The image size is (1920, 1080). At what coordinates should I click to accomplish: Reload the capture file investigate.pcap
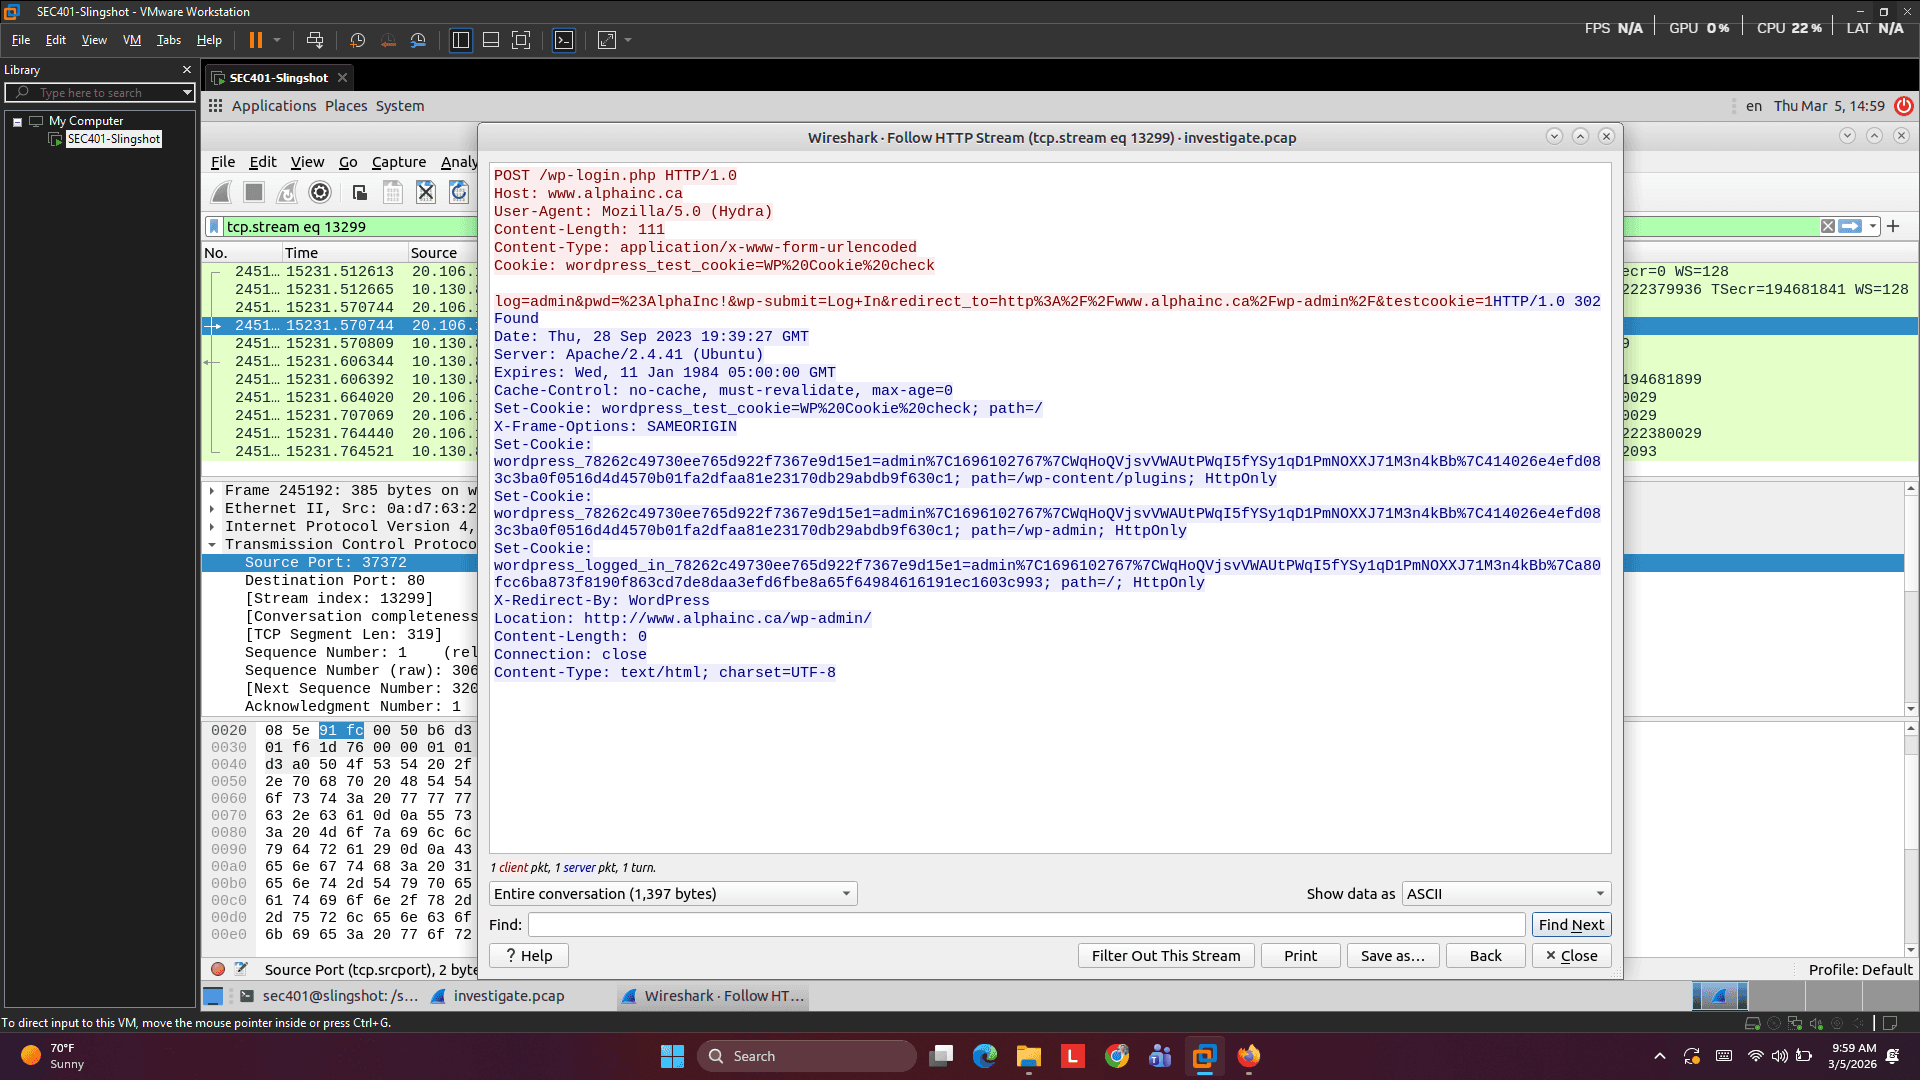pos(459,192)
